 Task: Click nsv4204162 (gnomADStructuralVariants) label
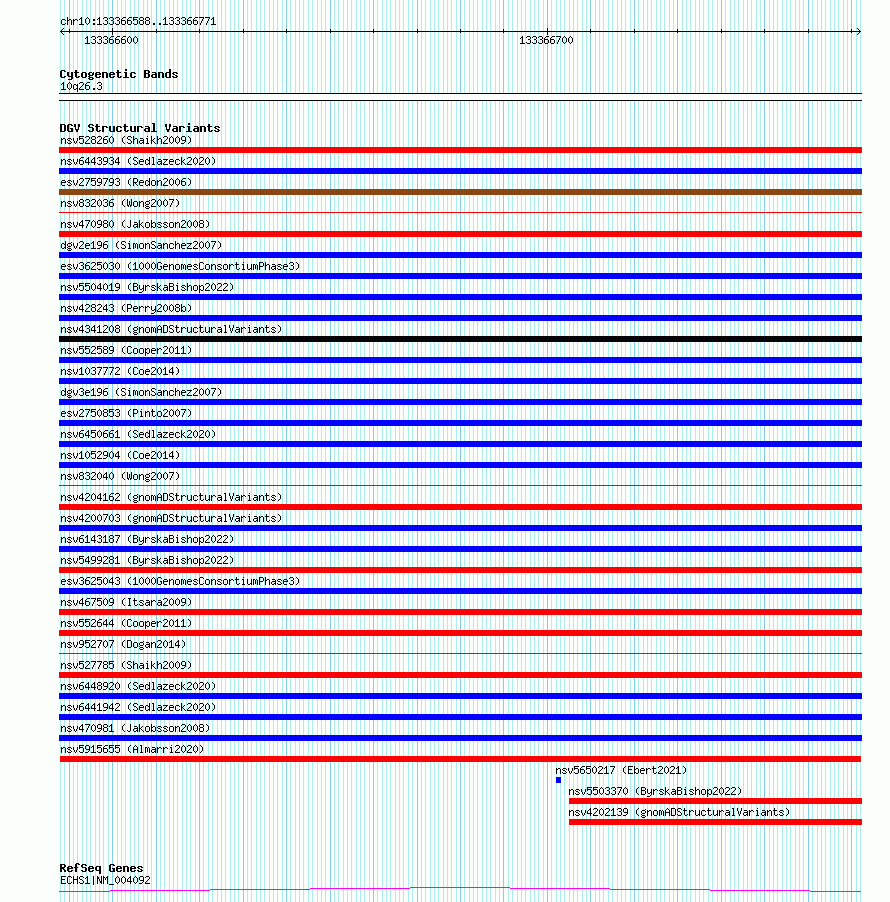[x=171, y=497]
